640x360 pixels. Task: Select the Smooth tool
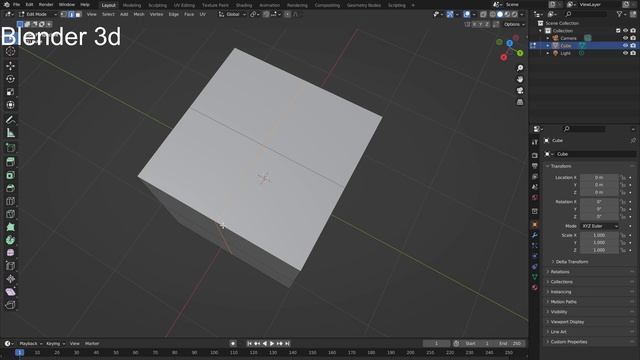click(x=11, y=253)
